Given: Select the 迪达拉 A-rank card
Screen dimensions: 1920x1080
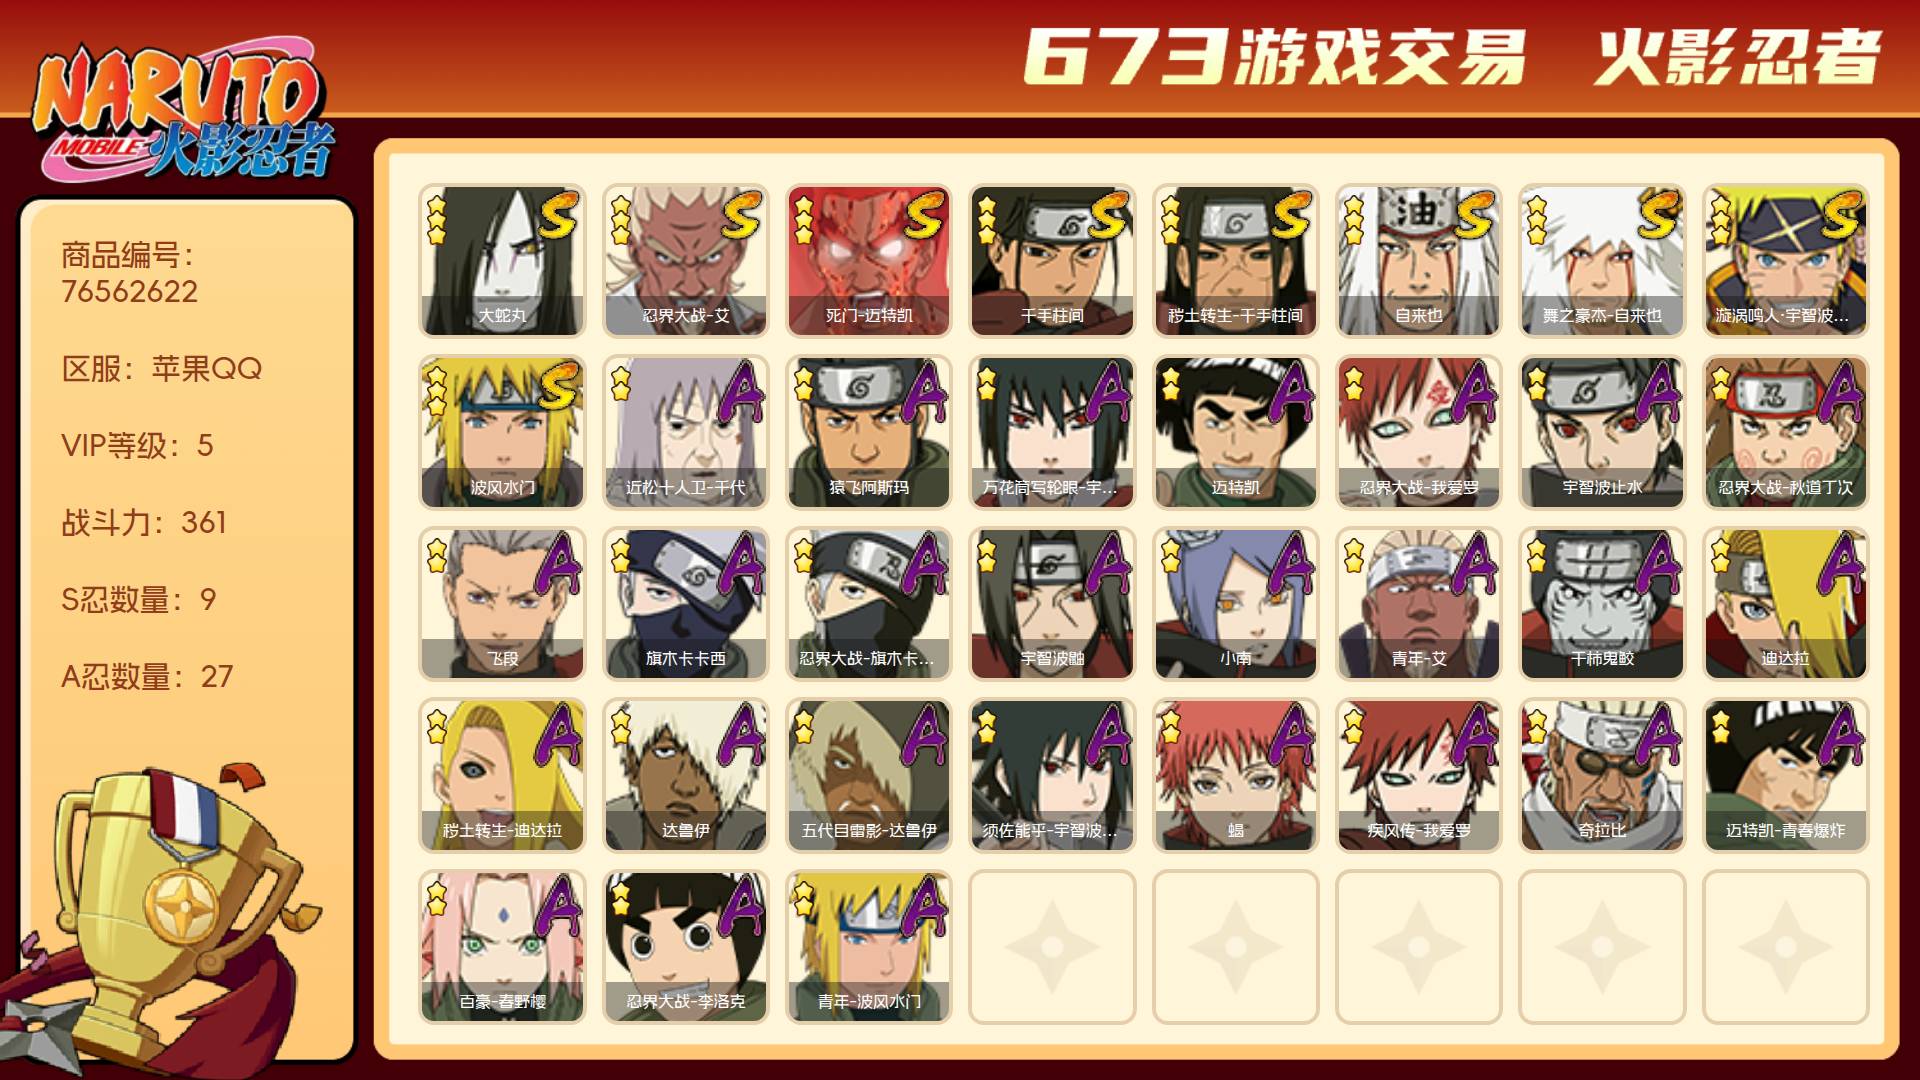Looking at the screenshot, I should pyautogui.click(x=1785, y=604).
